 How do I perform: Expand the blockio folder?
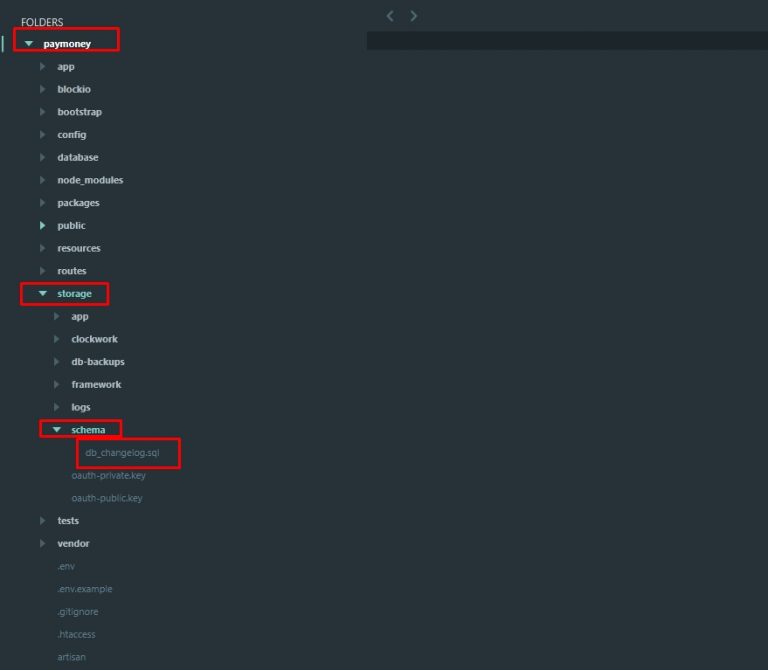(x=73, y=89)
